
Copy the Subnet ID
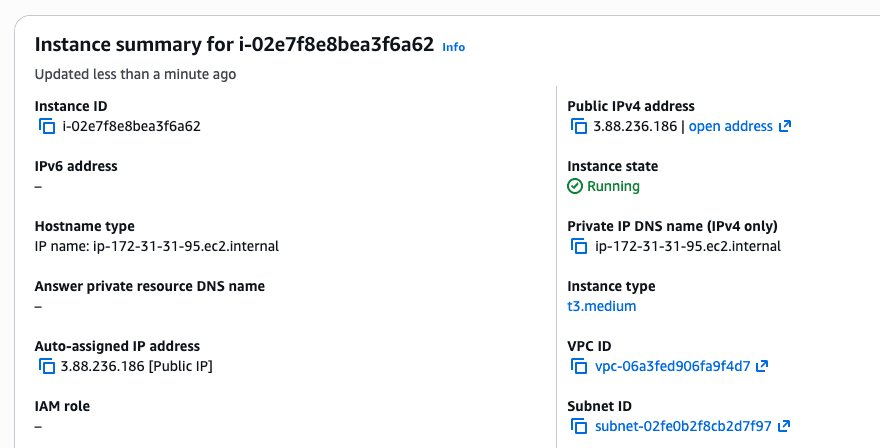578,426
